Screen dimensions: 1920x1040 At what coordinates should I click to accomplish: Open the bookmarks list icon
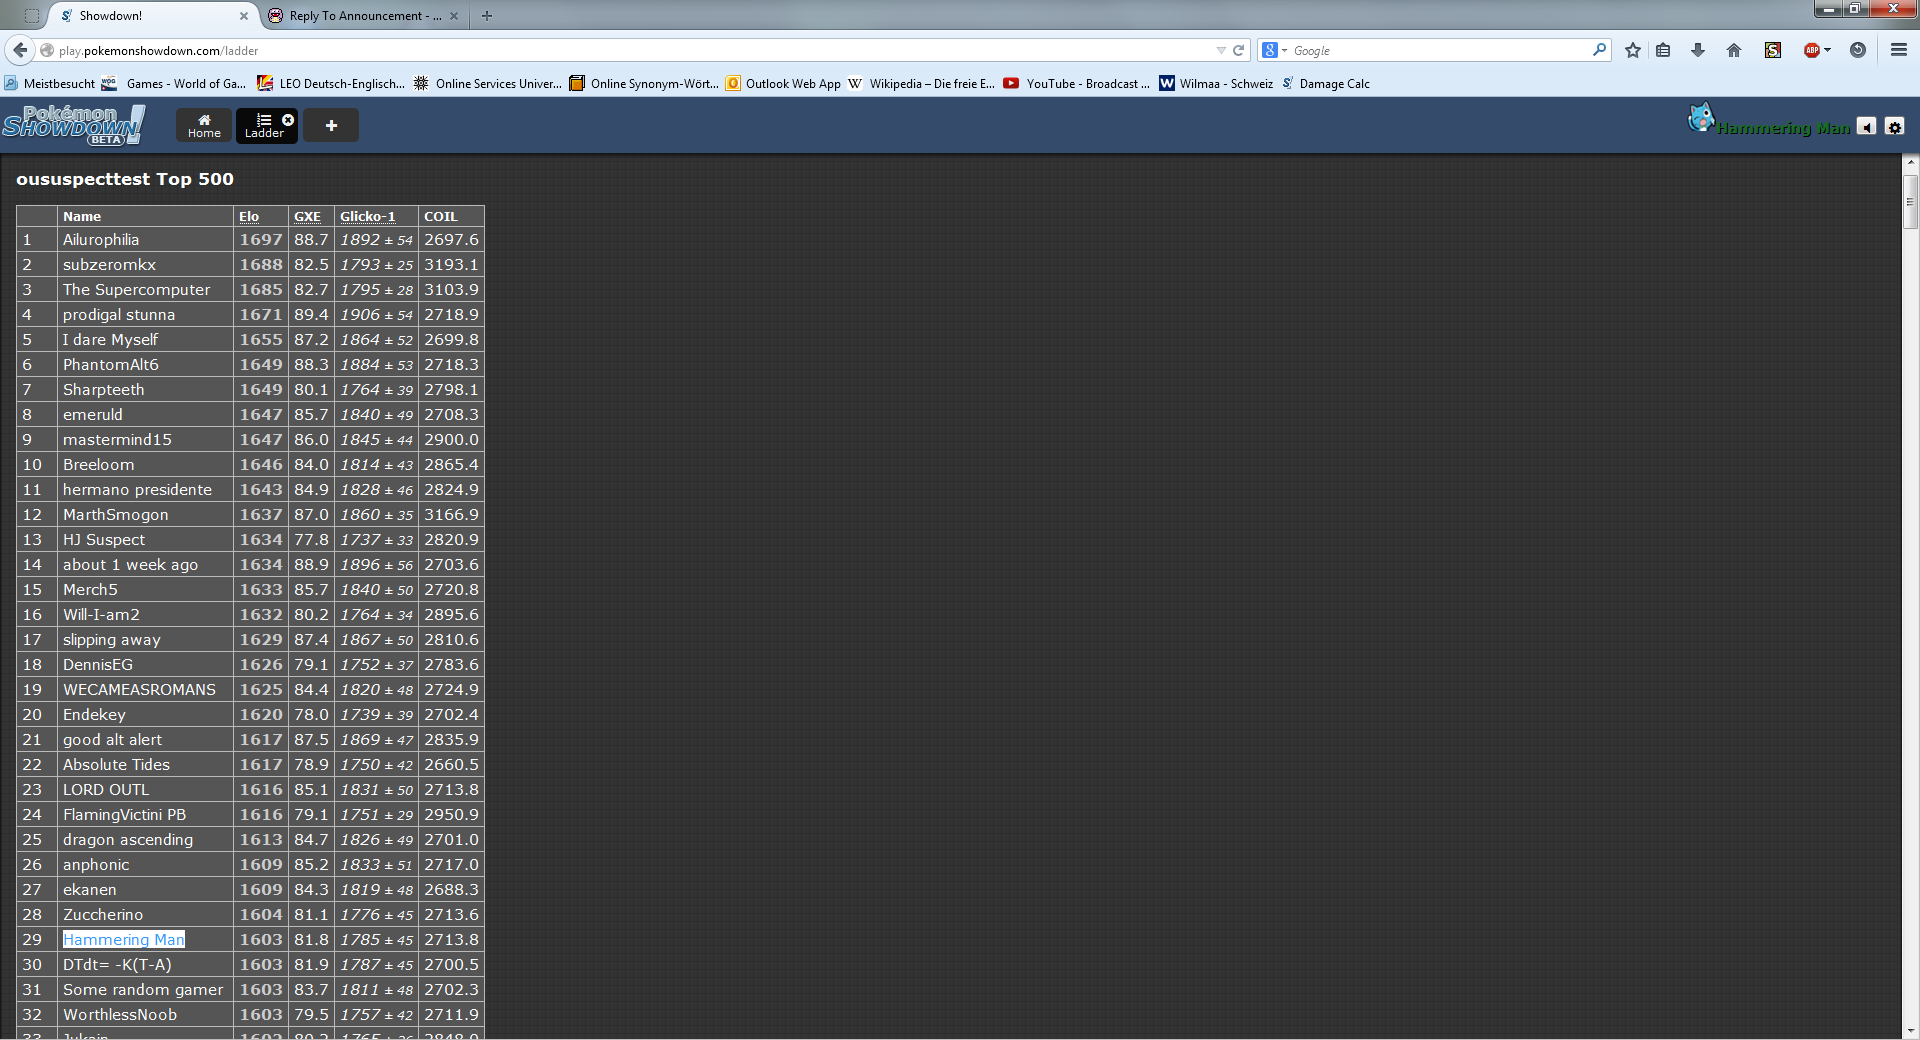(1663, 50)
